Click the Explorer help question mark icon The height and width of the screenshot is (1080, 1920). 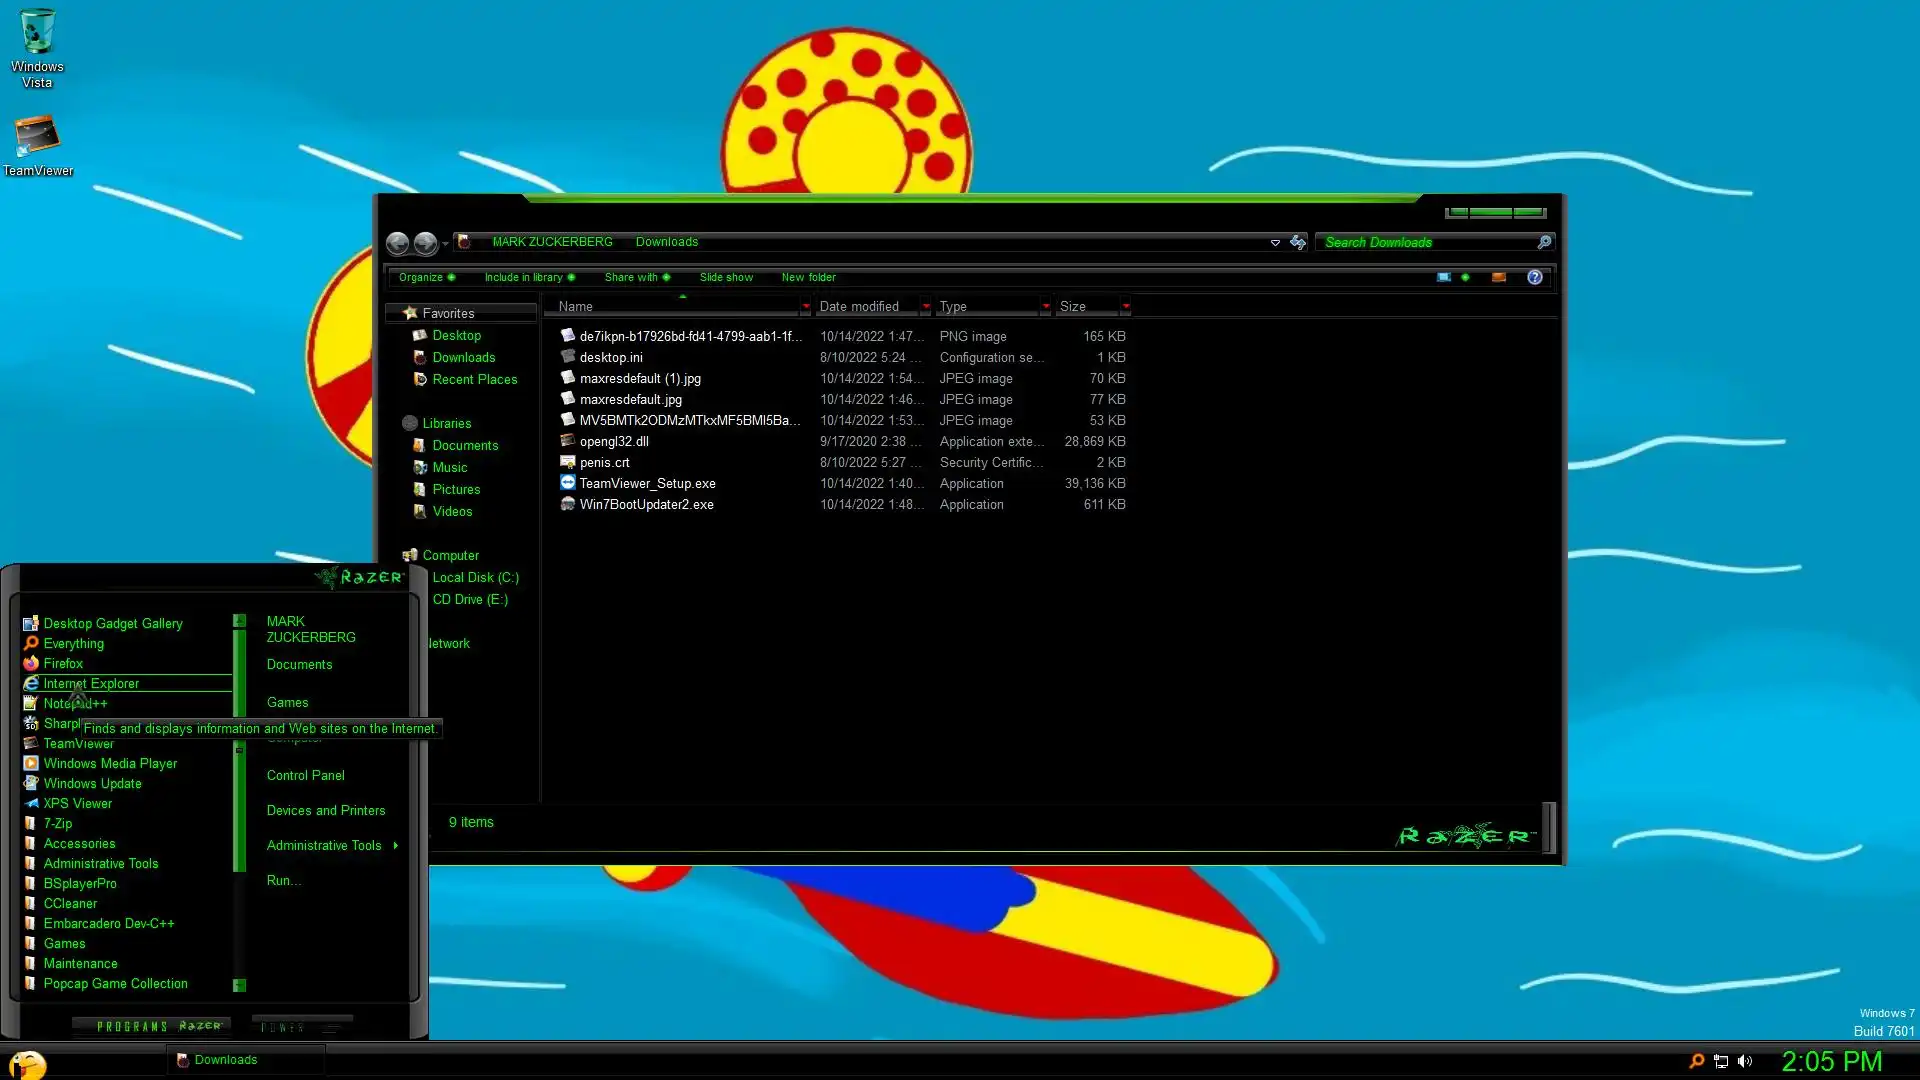coord(1534,277)
